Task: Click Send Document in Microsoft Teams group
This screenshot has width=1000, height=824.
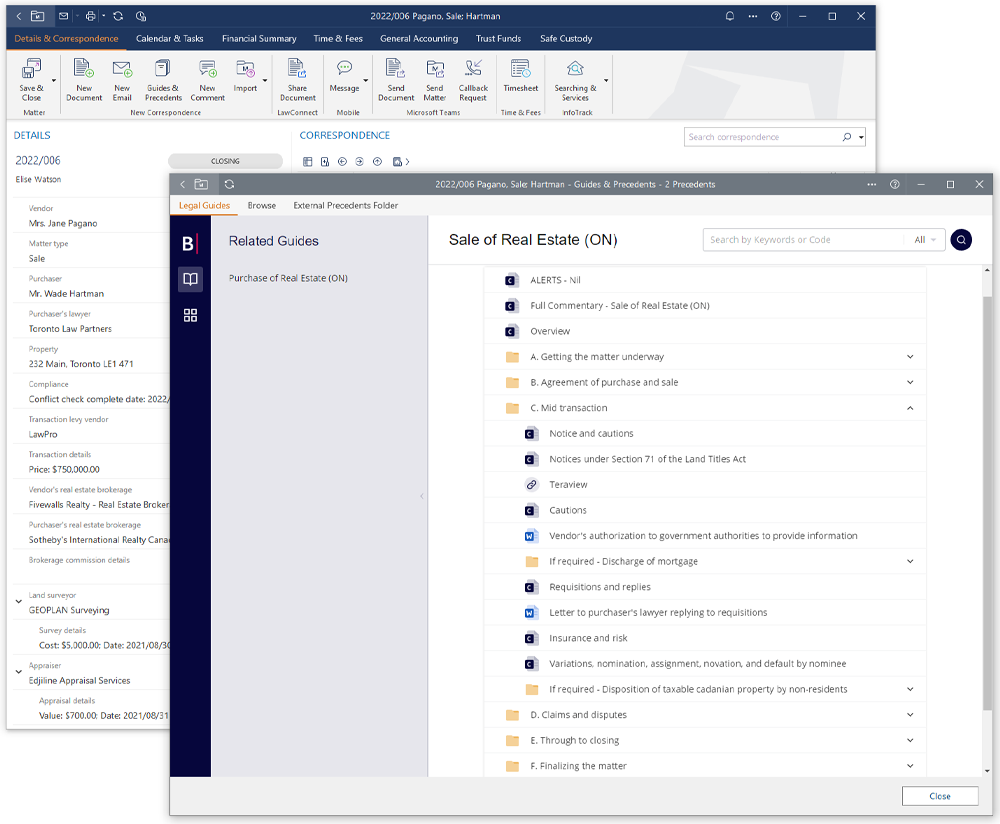Action: tap(395, 80)
